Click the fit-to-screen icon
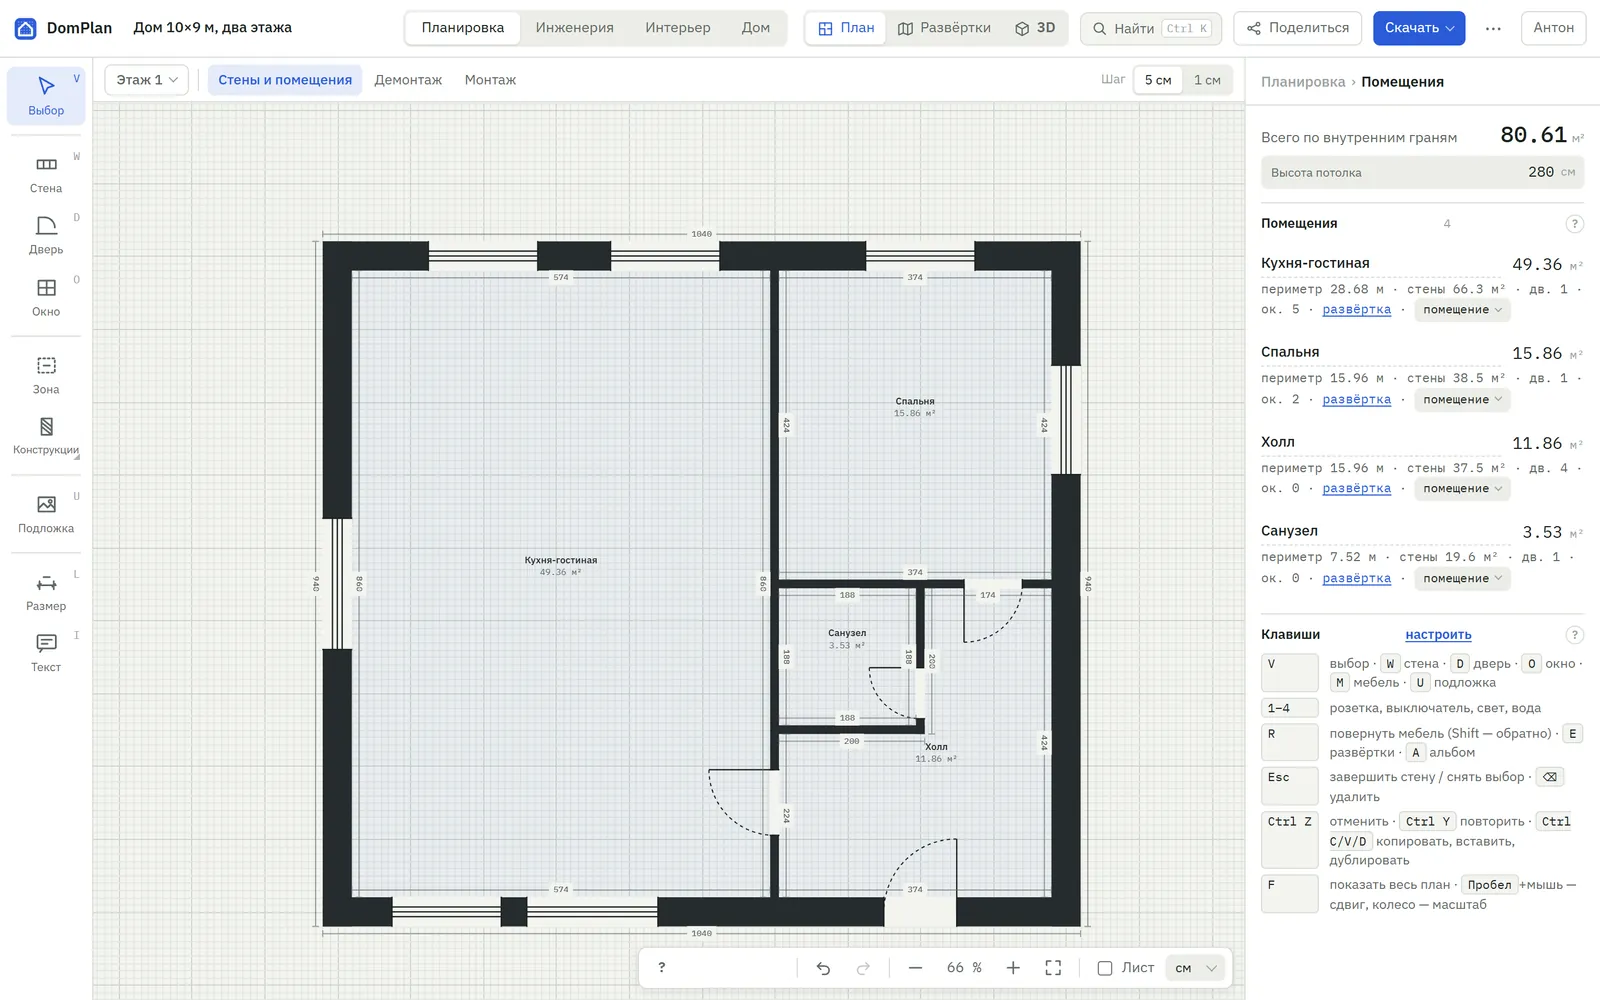The height and width of the screenshot is (1000, 1600). [x=1053, y=968]
